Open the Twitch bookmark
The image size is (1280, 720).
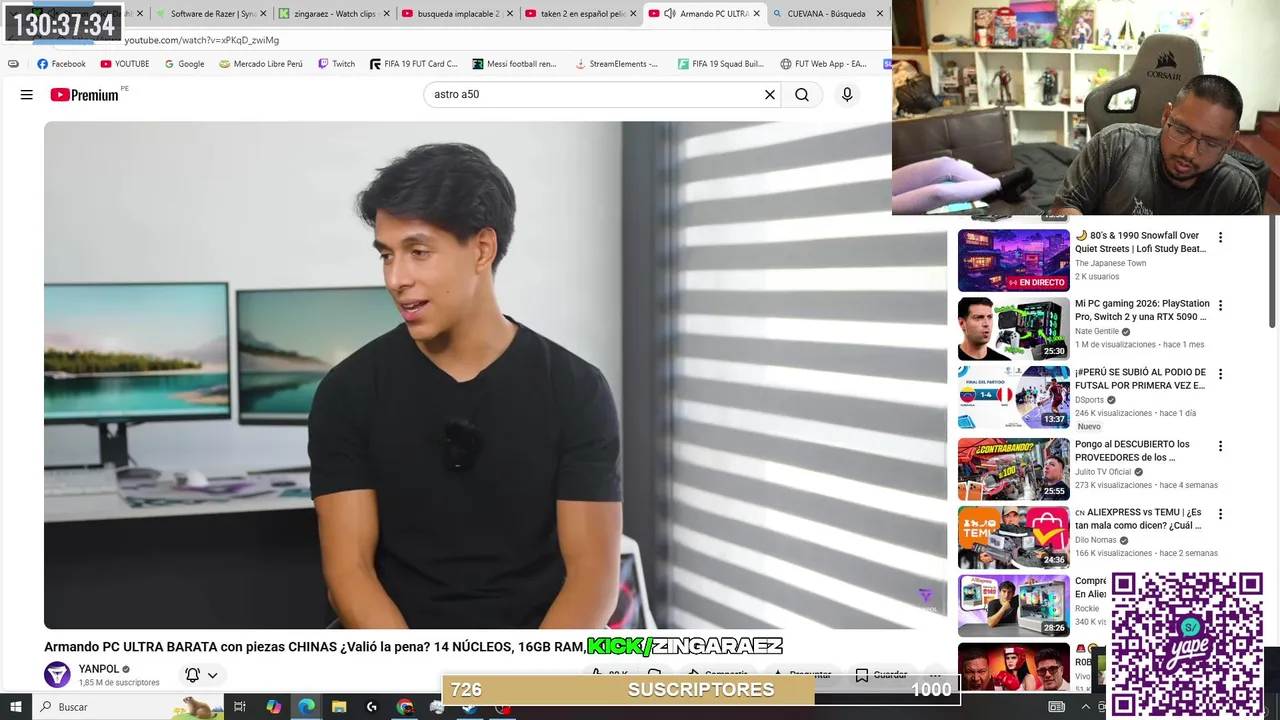click(x=336, y=64)
